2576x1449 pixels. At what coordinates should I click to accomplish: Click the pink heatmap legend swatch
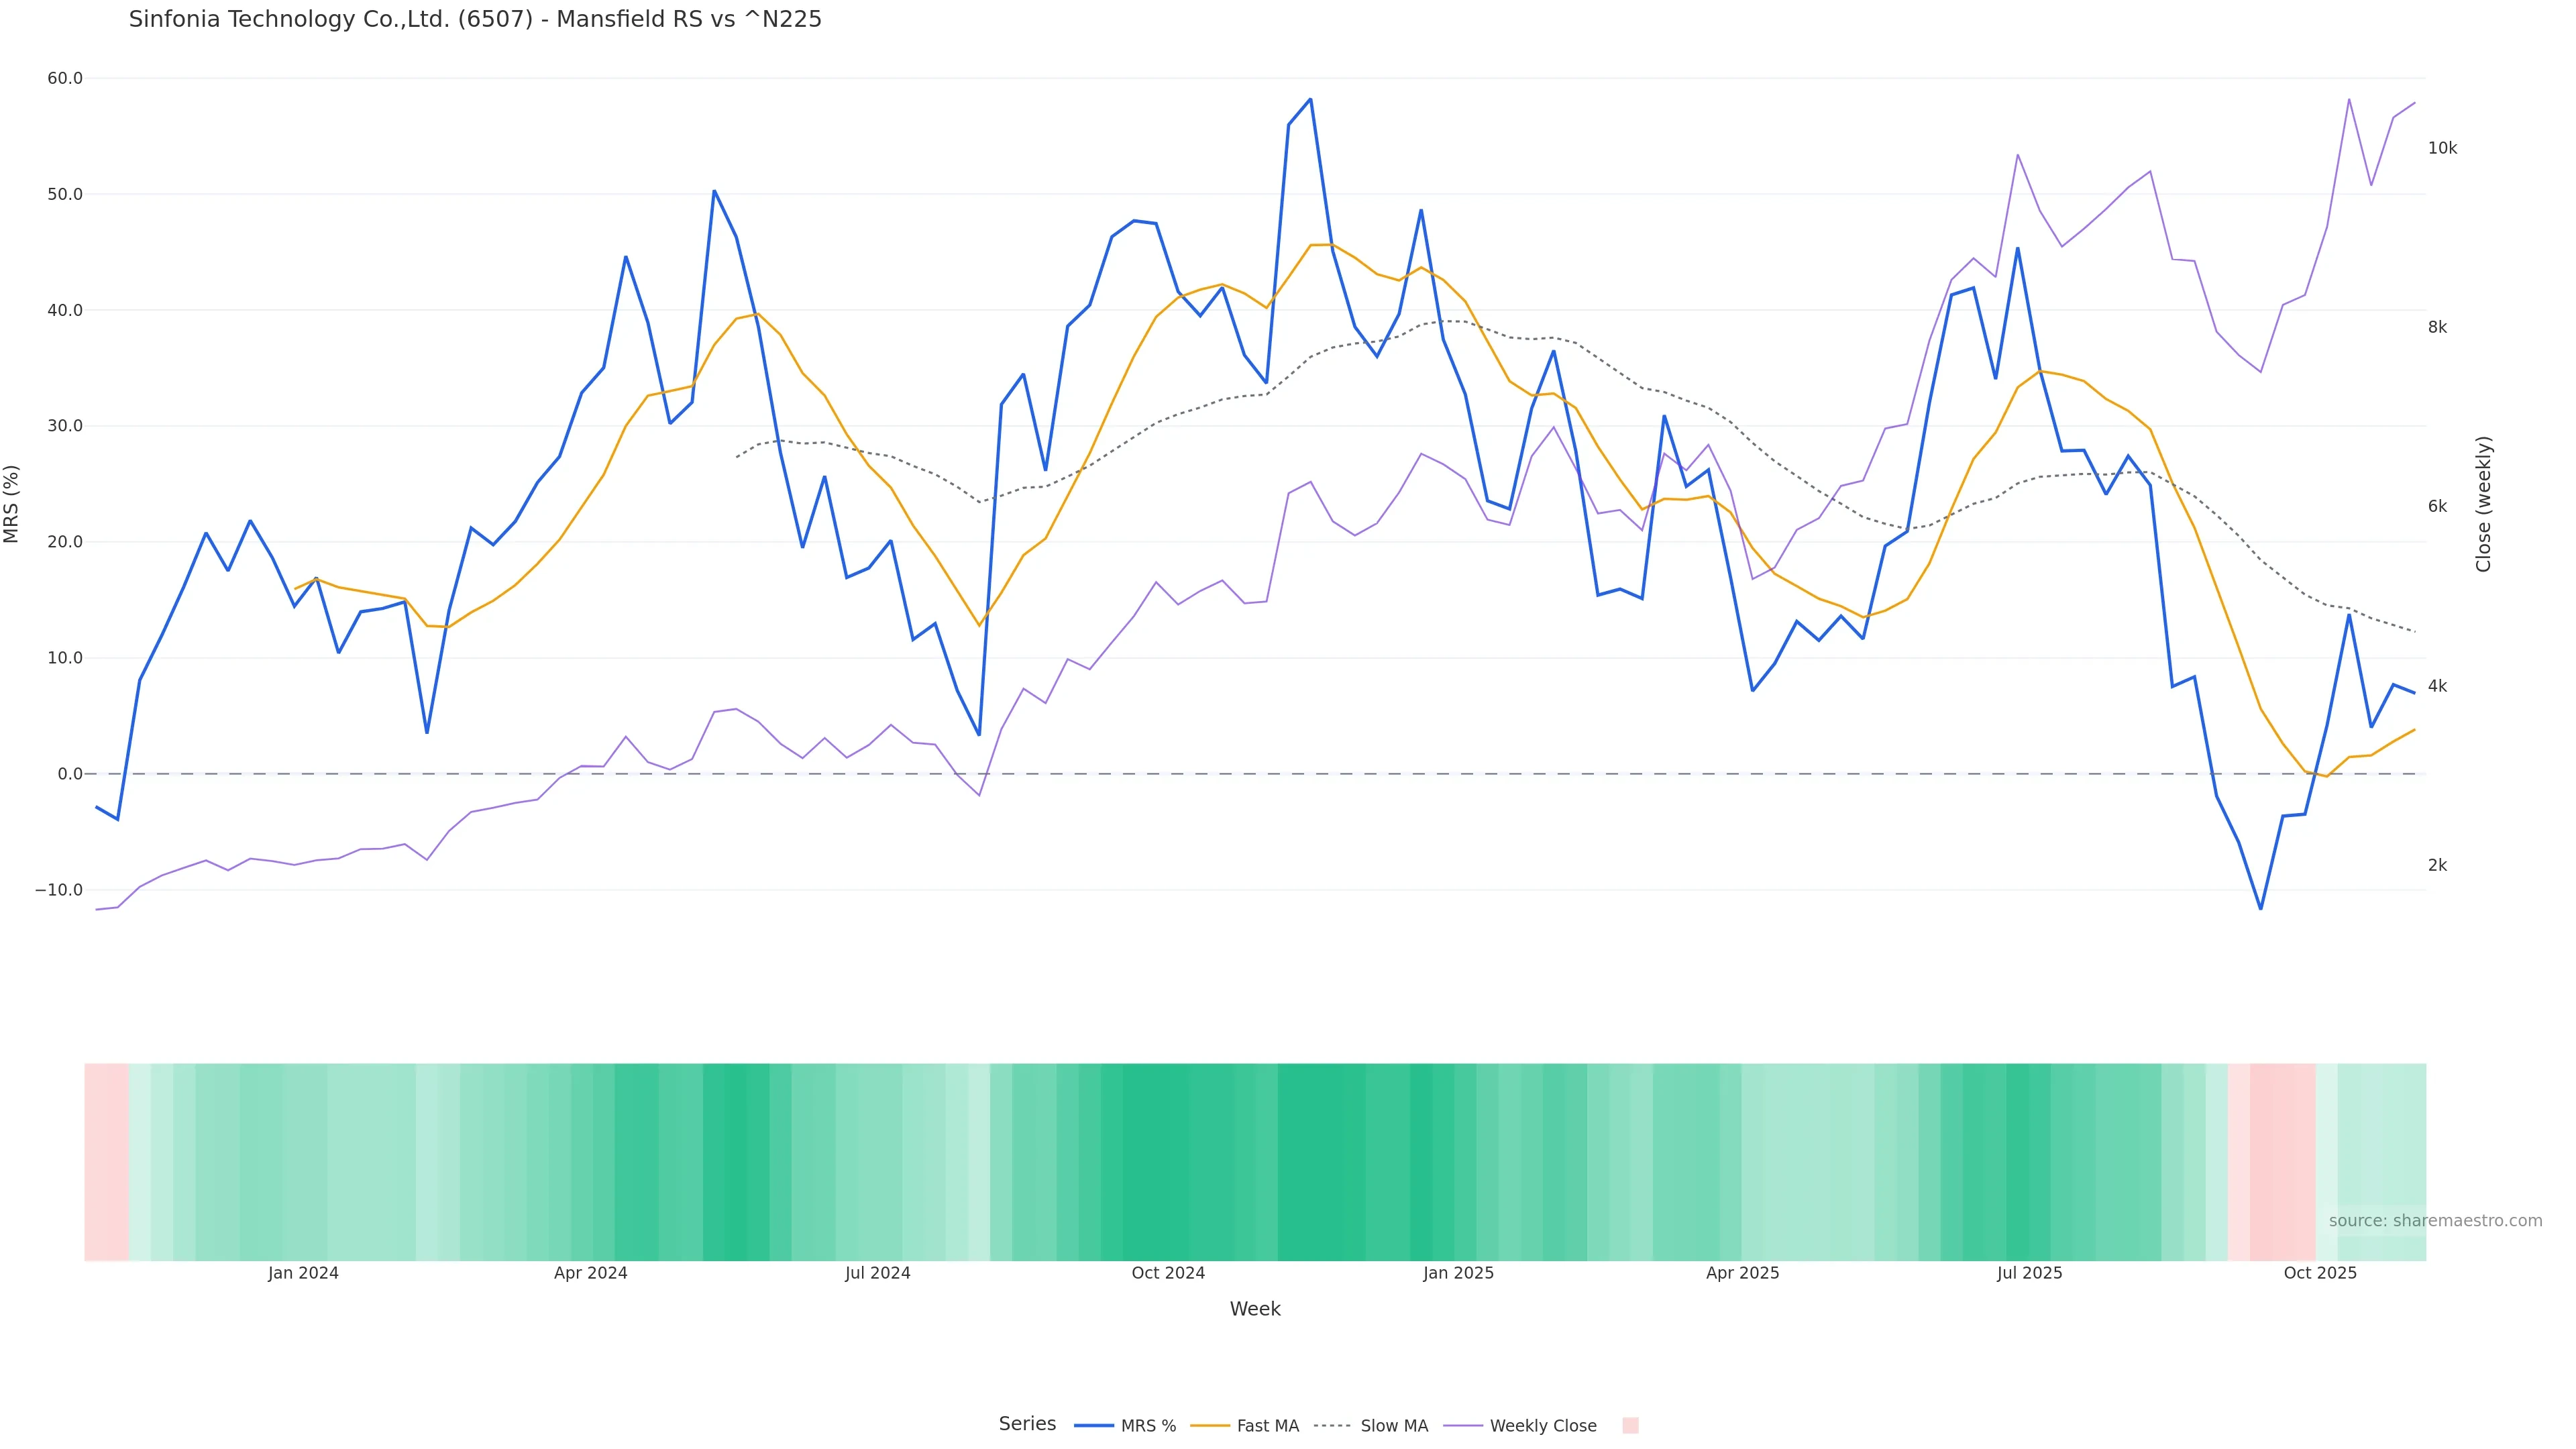click(x=1630, y=1425)
